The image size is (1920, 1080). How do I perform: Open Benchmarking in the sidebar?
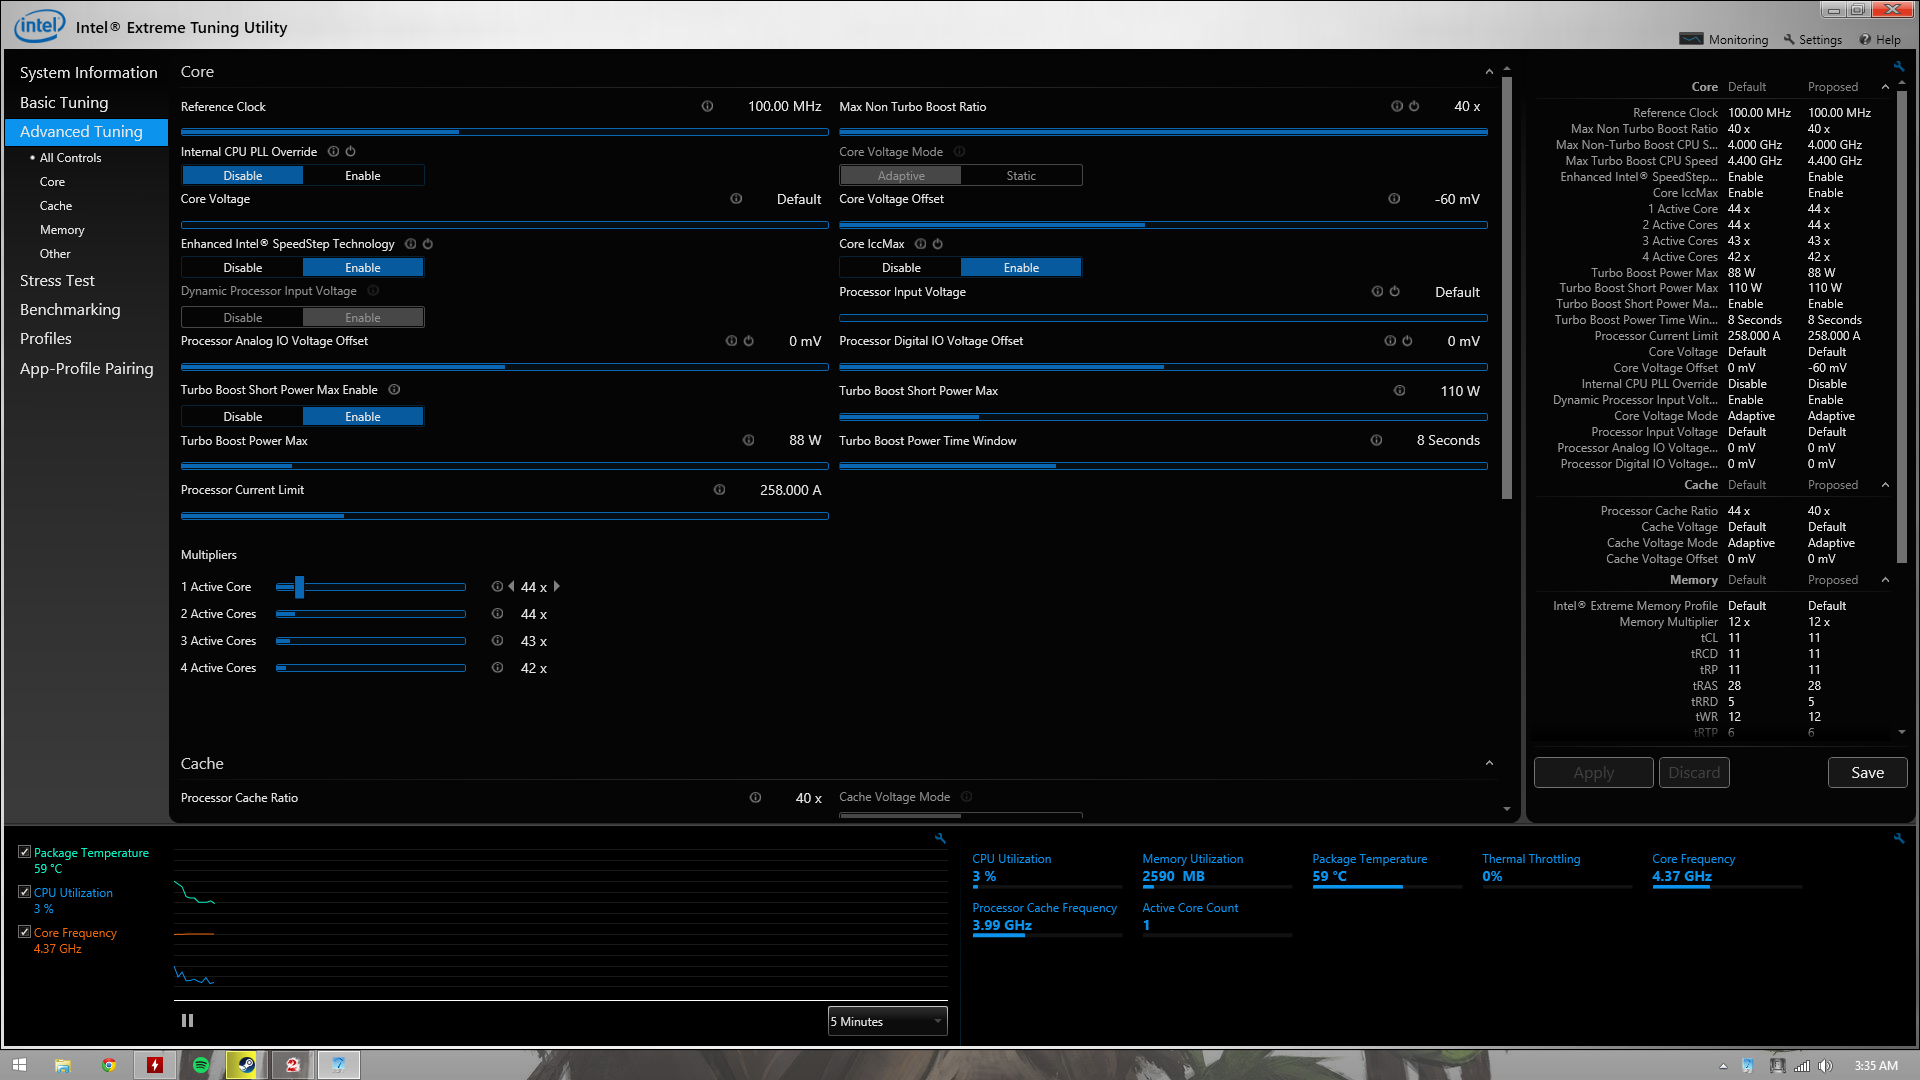[70, 310]
